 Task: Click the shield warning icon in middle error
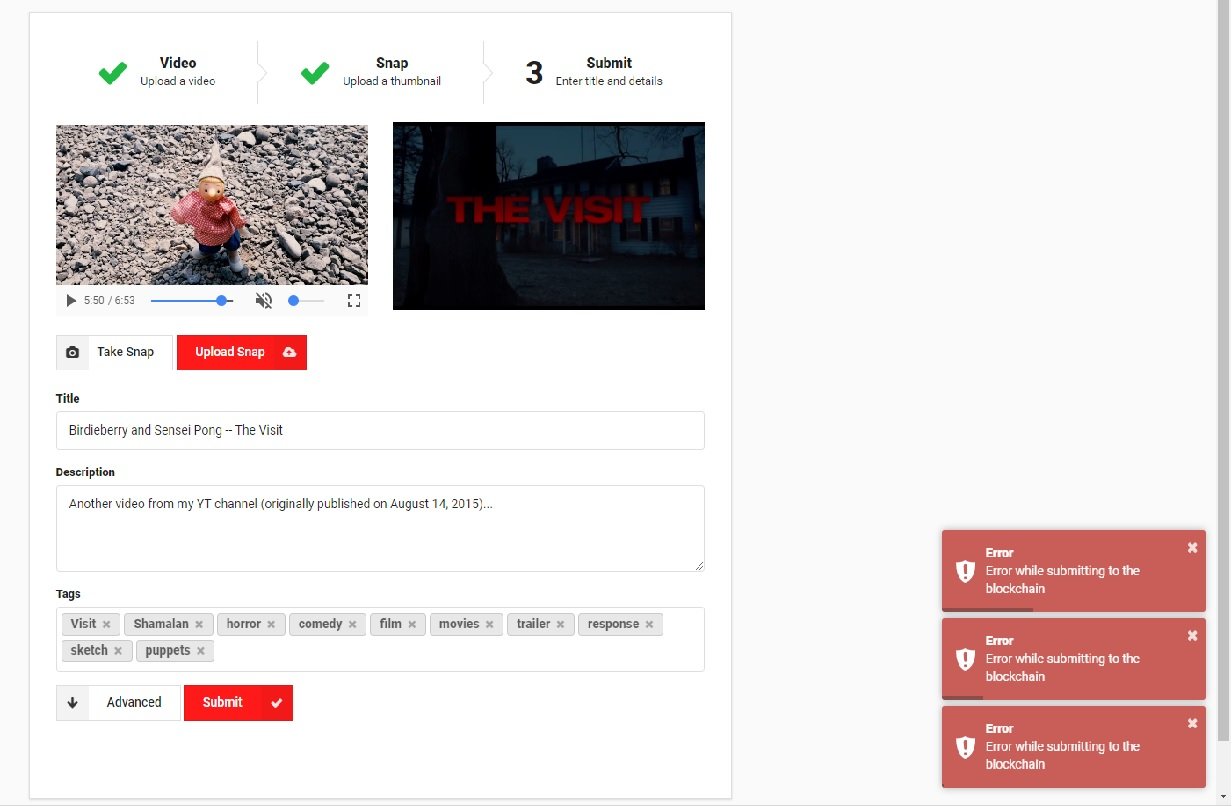(x=965, y=659)
